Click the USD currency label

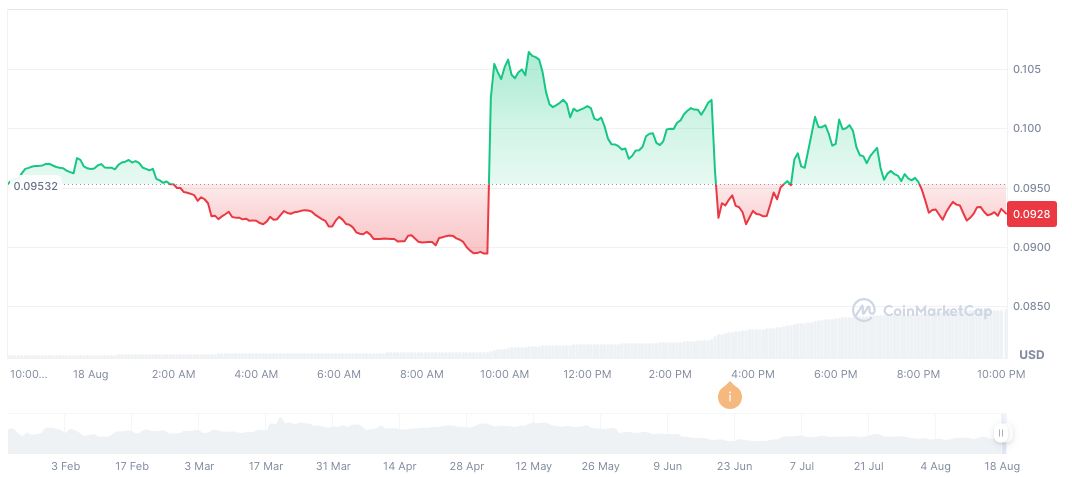click(1031, 355)
